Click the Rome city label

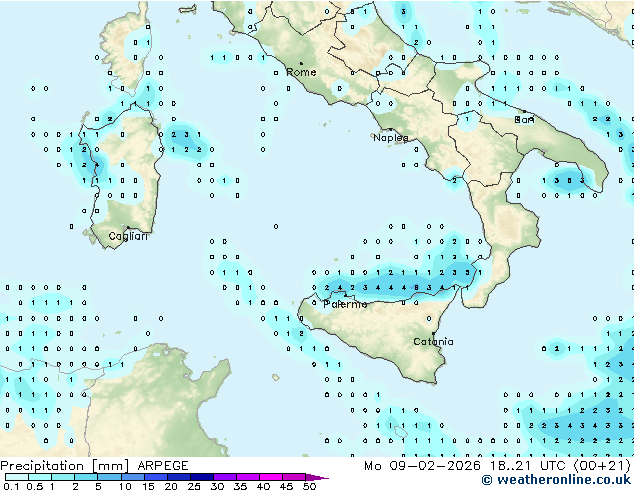click(x=301, y=72)
